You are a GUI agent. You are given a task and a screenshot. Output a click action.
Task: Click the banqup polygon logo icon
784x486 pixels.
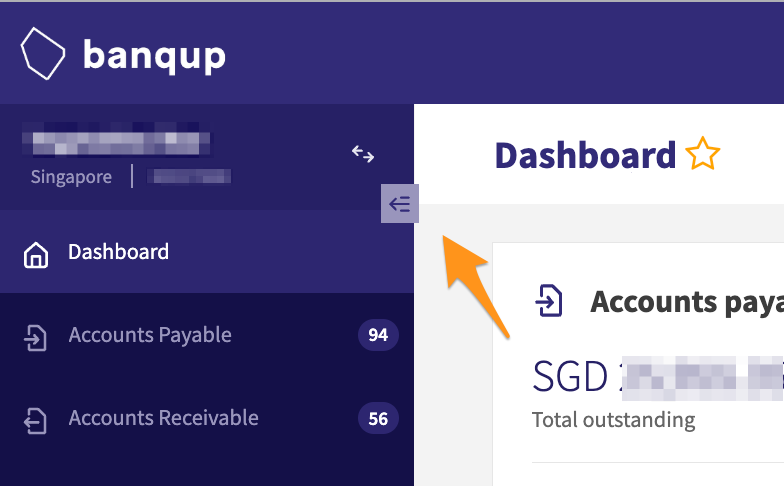[42, 53]
